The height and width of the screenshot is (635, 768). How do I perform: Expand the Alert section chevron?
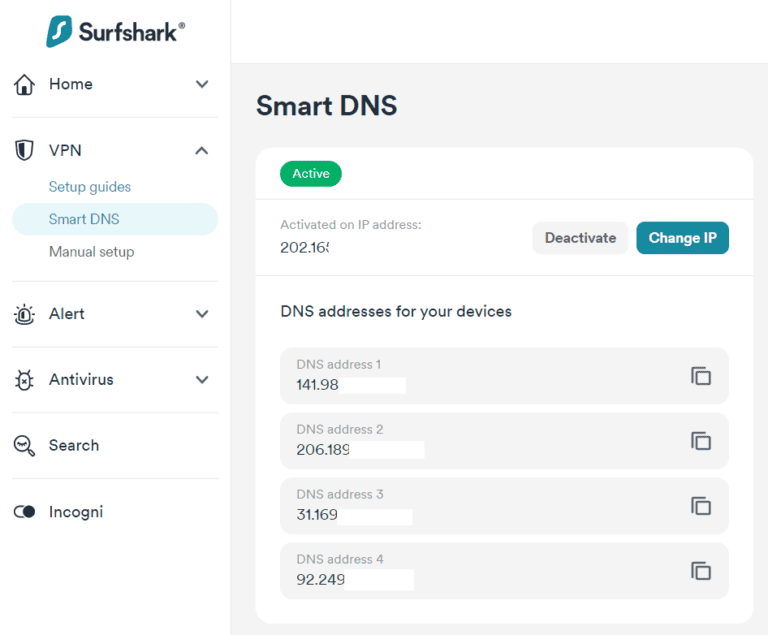(x=202, y=314)
